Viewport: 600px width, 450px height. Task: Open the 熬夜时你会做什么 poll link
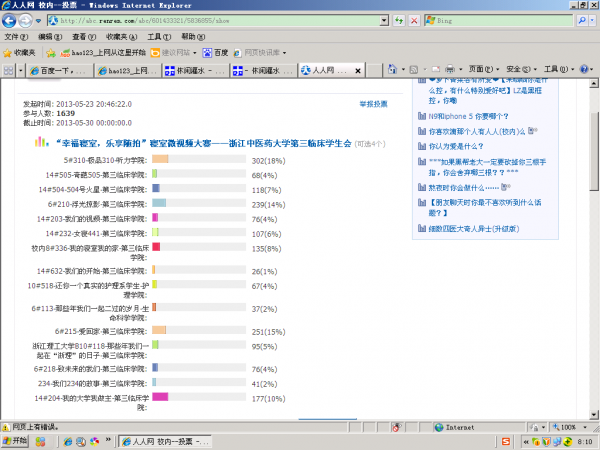point(464,188)
